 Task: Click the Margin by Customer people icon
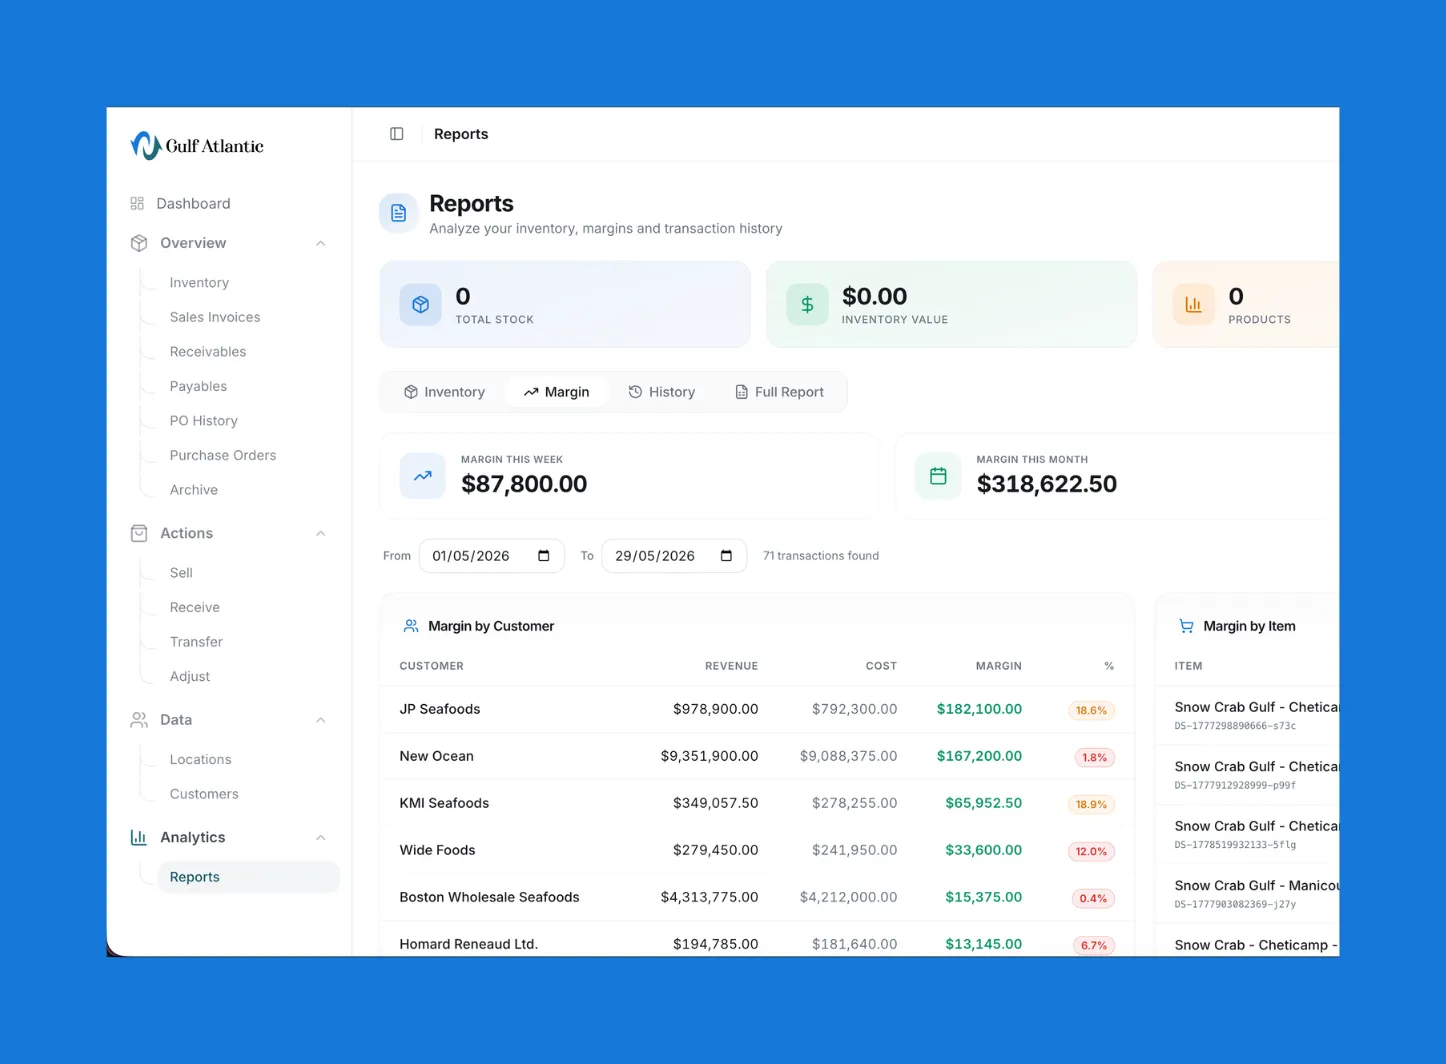tap(411, 626)
